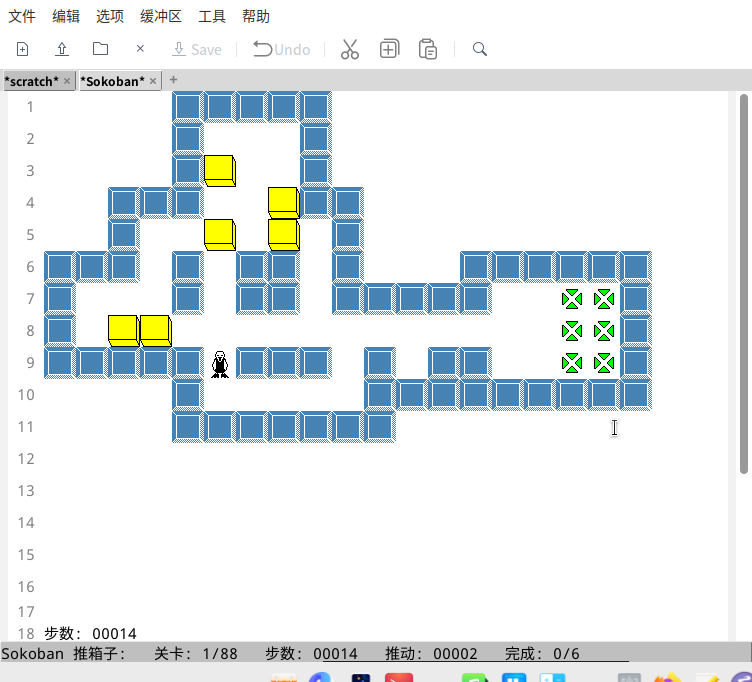The image size is (752, 682).
Task: Click line number 1 in the margin
Action: point(30,107)
